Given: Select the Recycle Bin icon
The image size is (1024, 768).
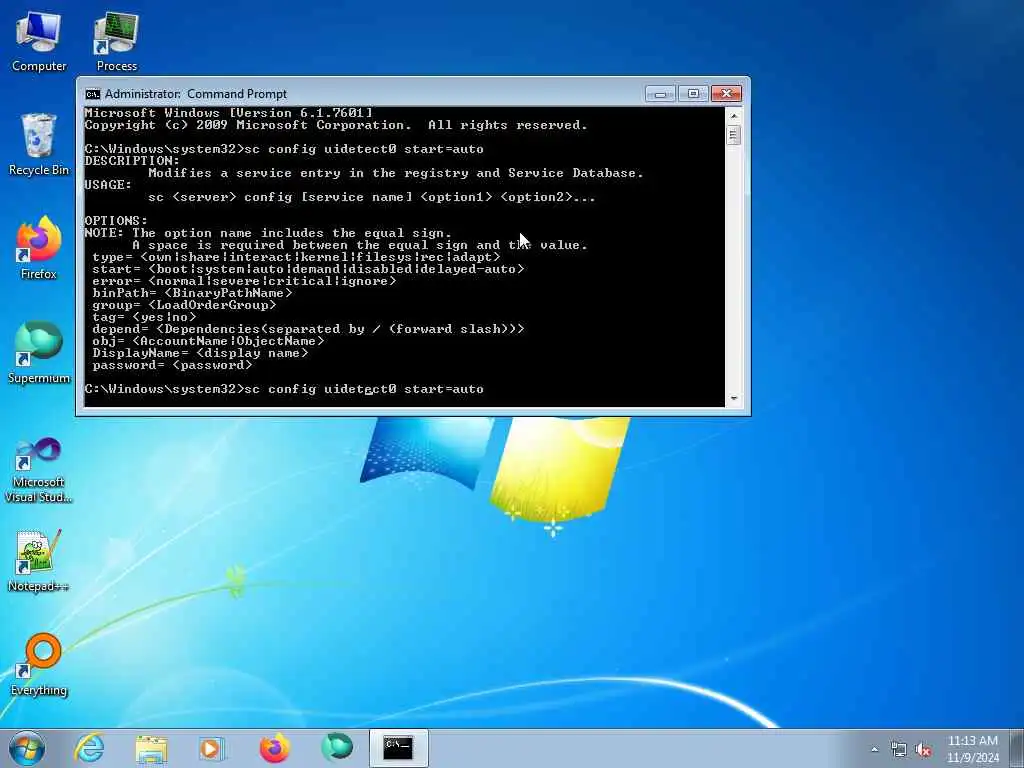Looking at the screenshot, I should click(x=39, y=144).
